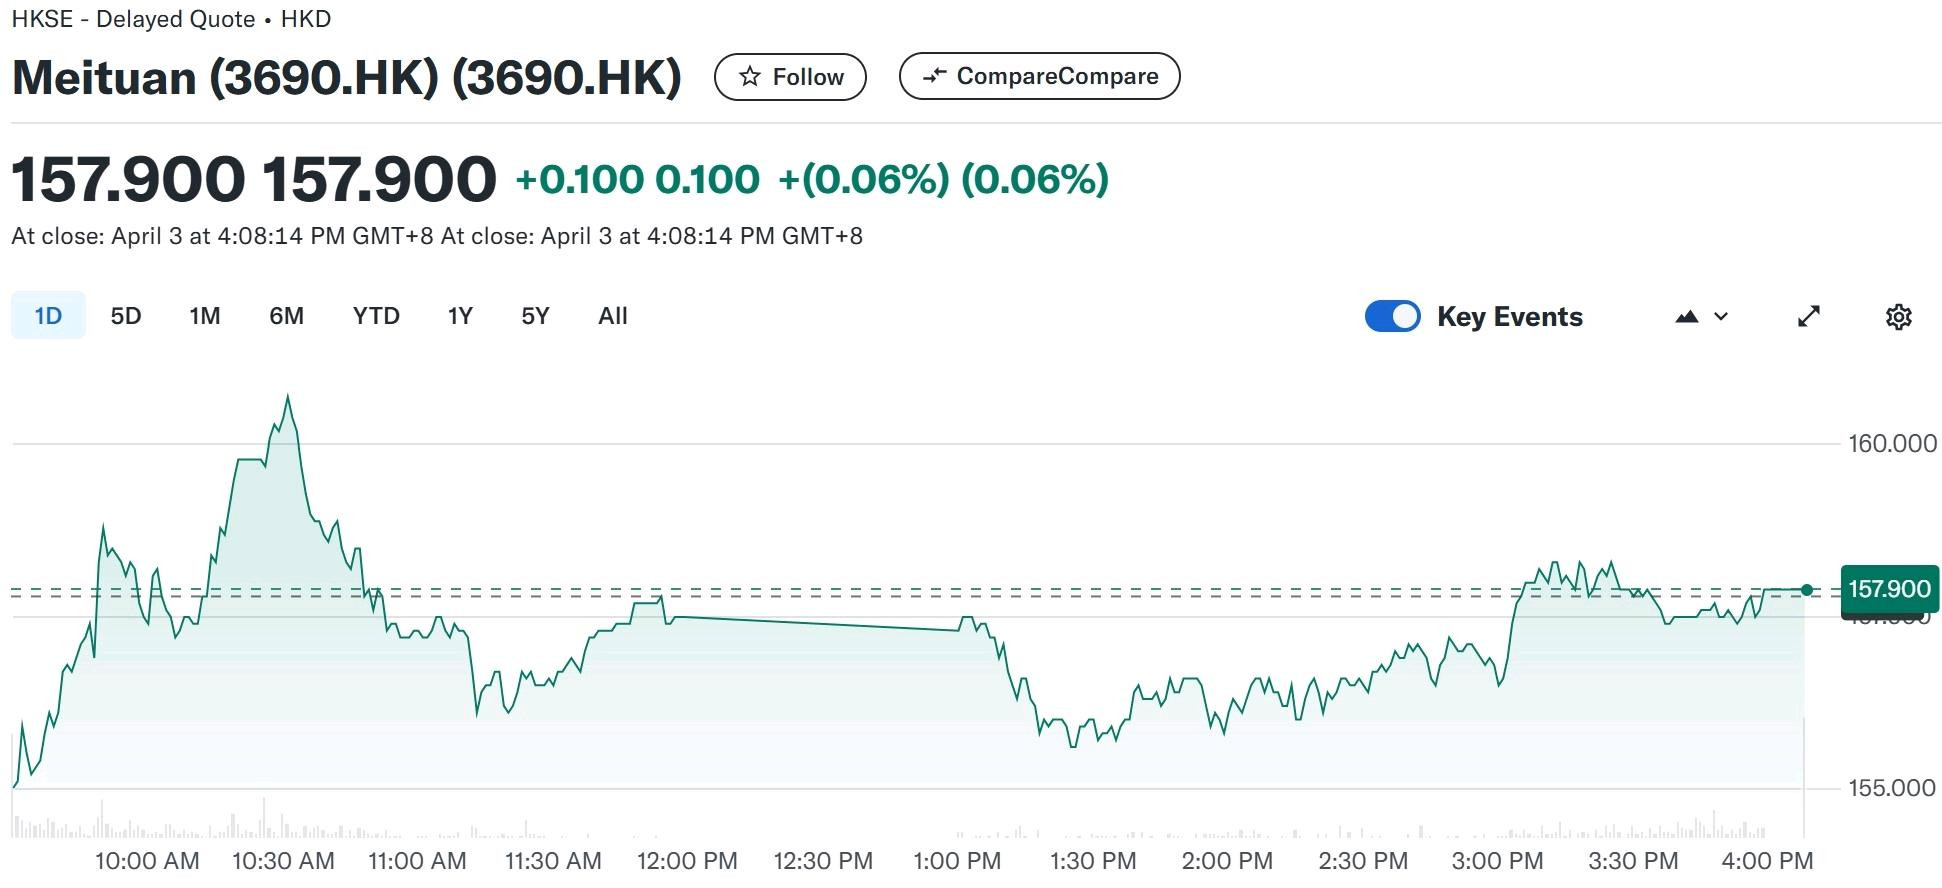
Task: Click the 157.900 current price tag on chart
Action: tap(1889, 589)
